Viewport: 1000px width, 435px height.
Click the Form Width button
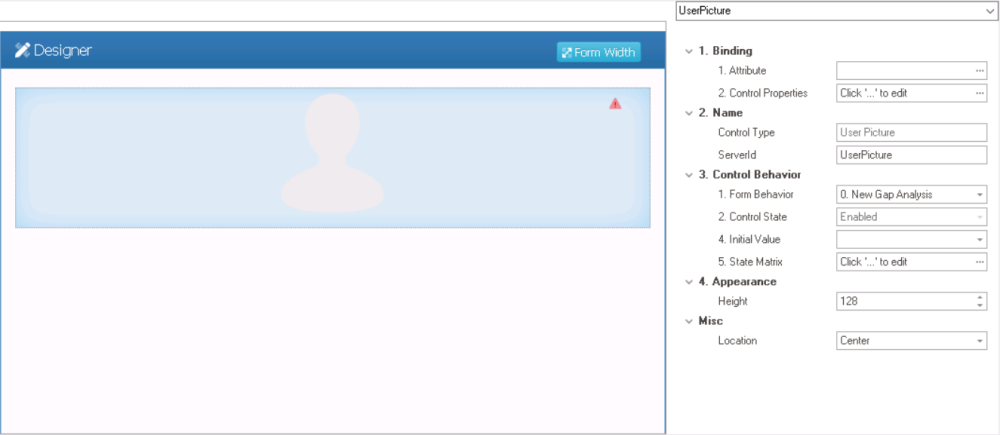598,52
